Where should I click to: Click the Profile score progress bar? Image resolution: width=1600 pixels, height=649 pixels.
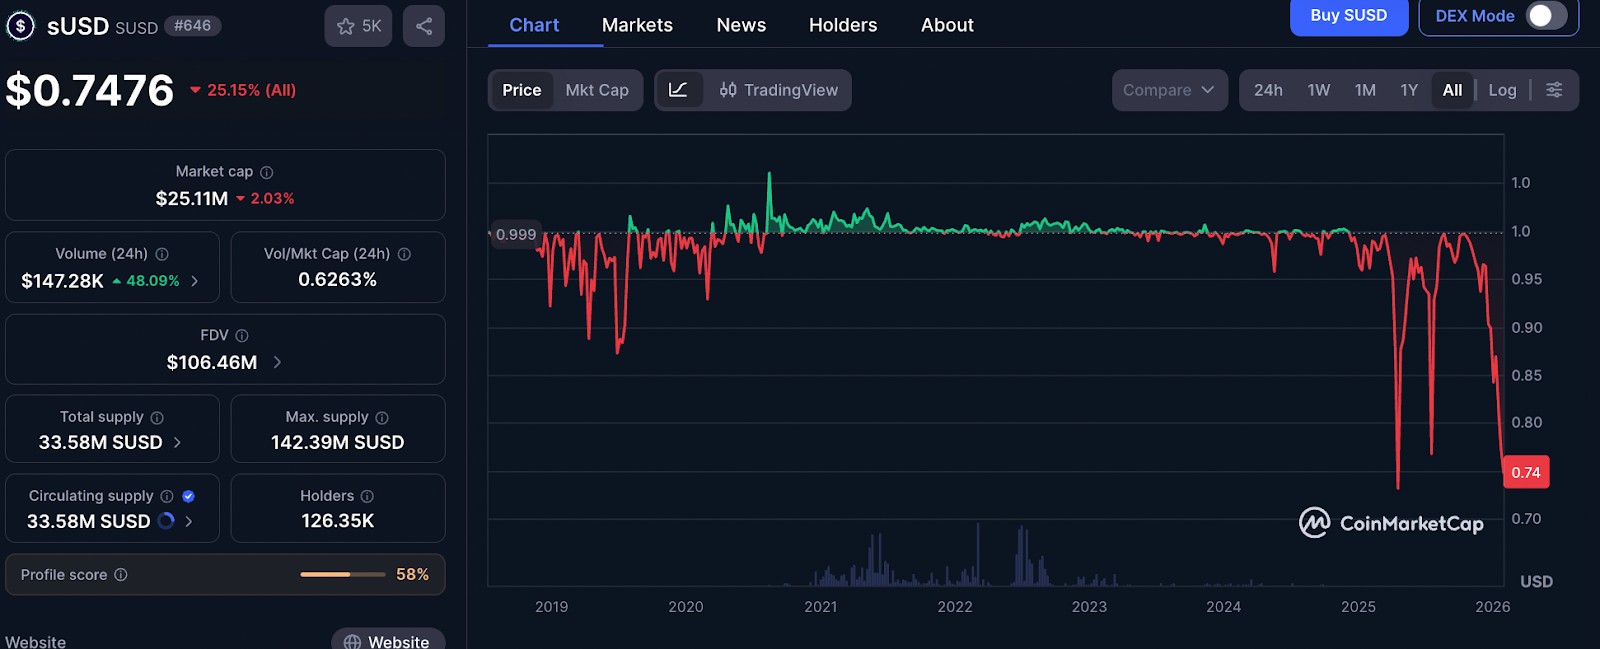coord(342,575)
